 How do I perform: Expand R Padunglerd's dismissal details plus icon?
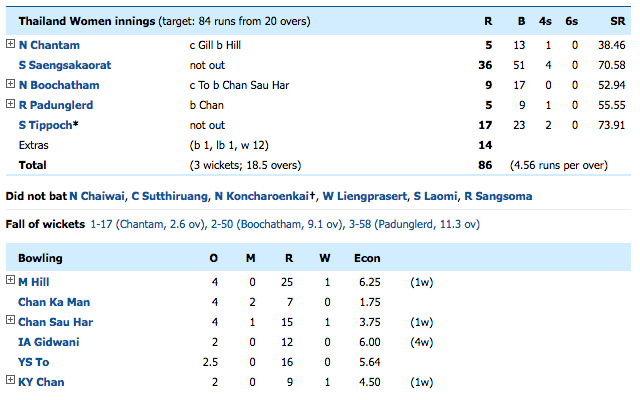[10, 105]
